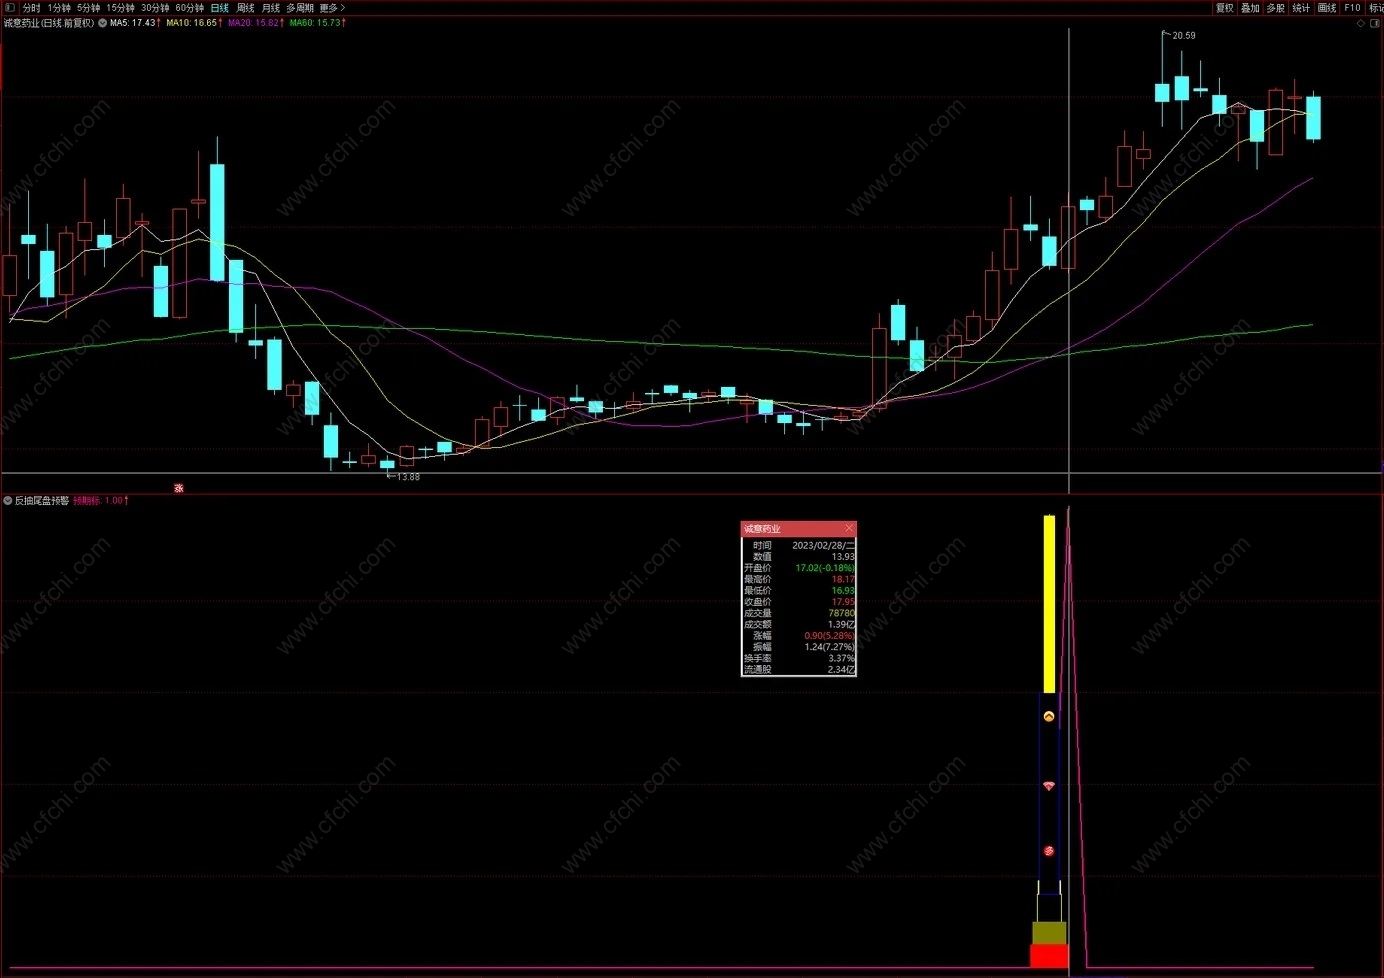Click the red fan-shaped signal icon

[x=1049, y=786]
